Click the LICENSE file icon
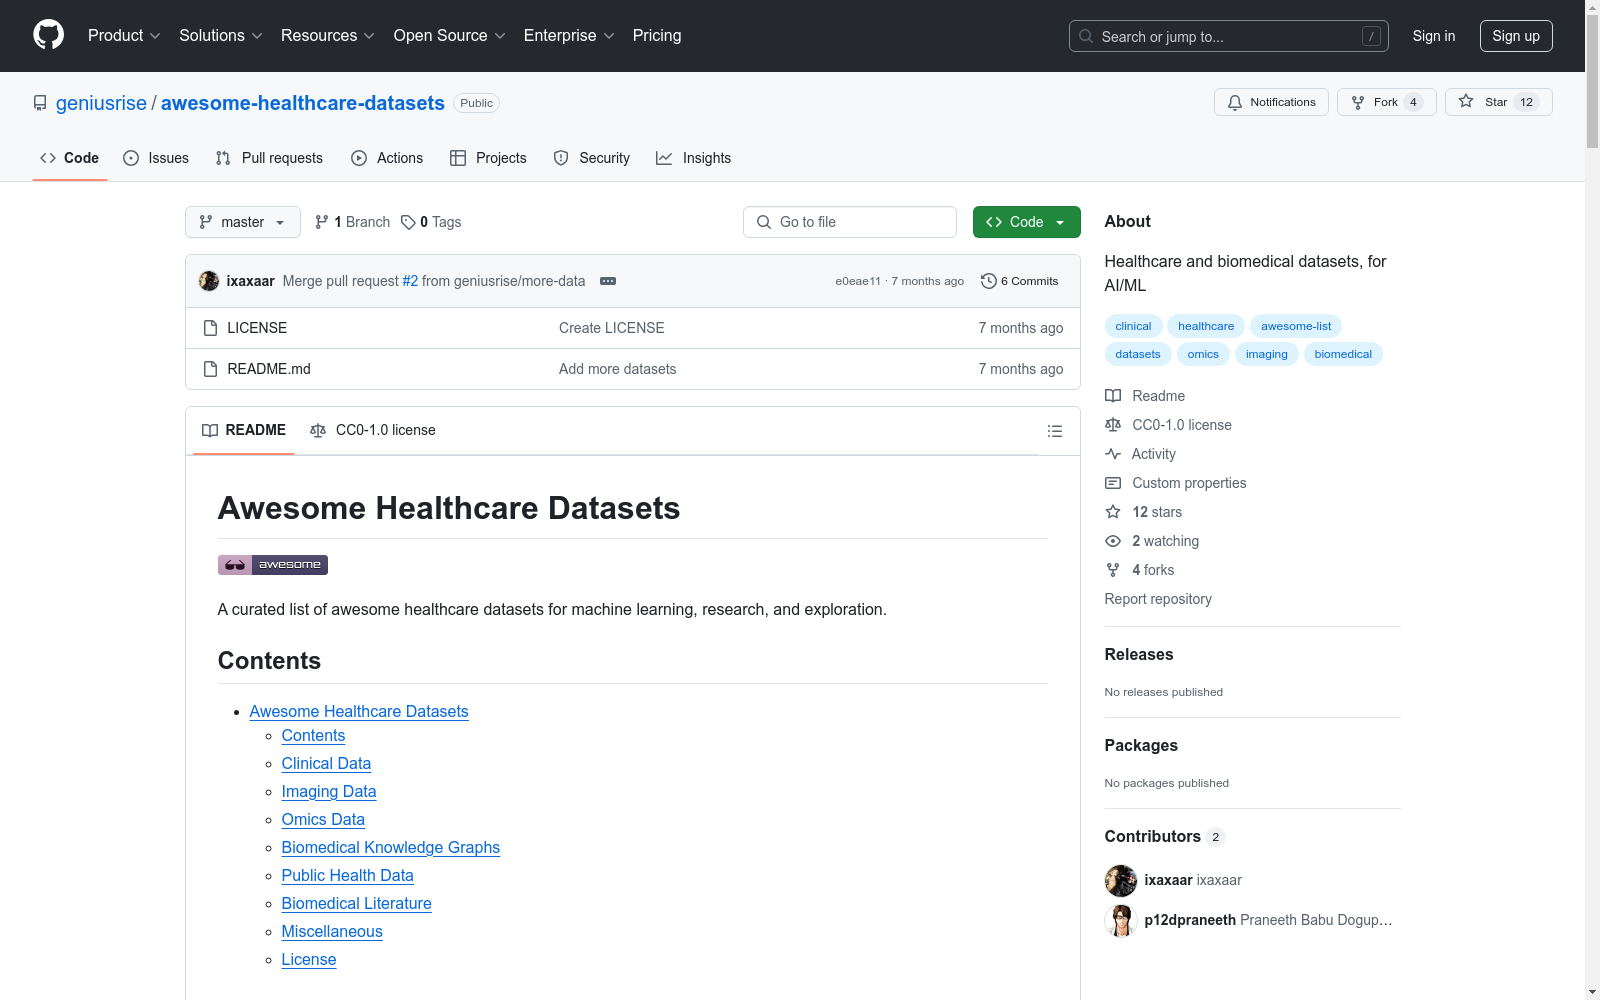The image size is (1600, 1000). click(x=210, y=328)
